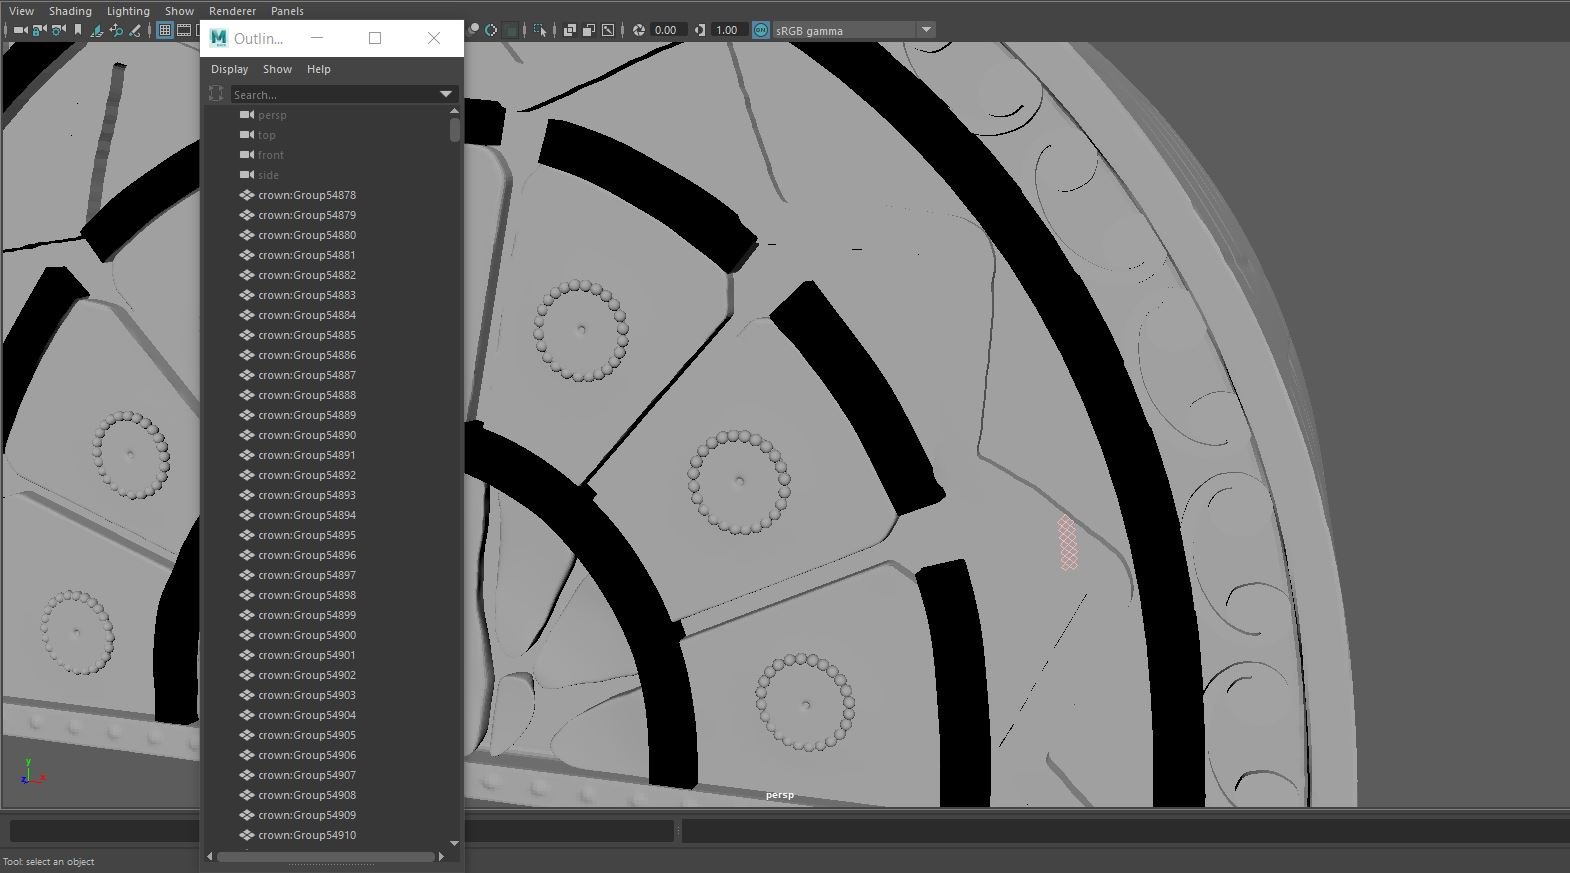Screen dimensions: 1570x873
Task: Click the Outliner scroll-up arrow
Action: pos(455,111)
